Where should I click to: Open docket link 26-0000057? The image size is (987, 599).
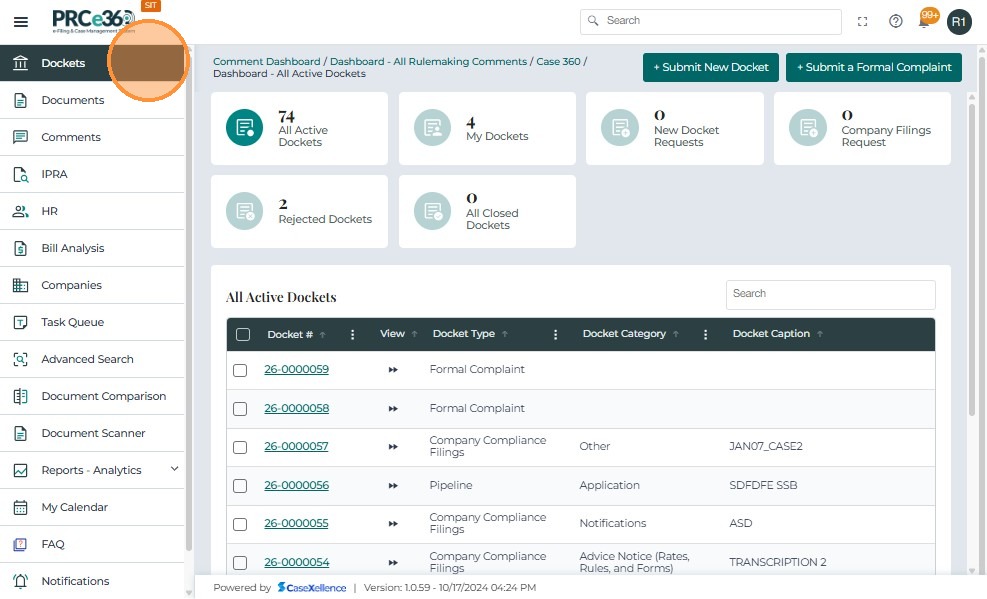[x=296, y=447]
